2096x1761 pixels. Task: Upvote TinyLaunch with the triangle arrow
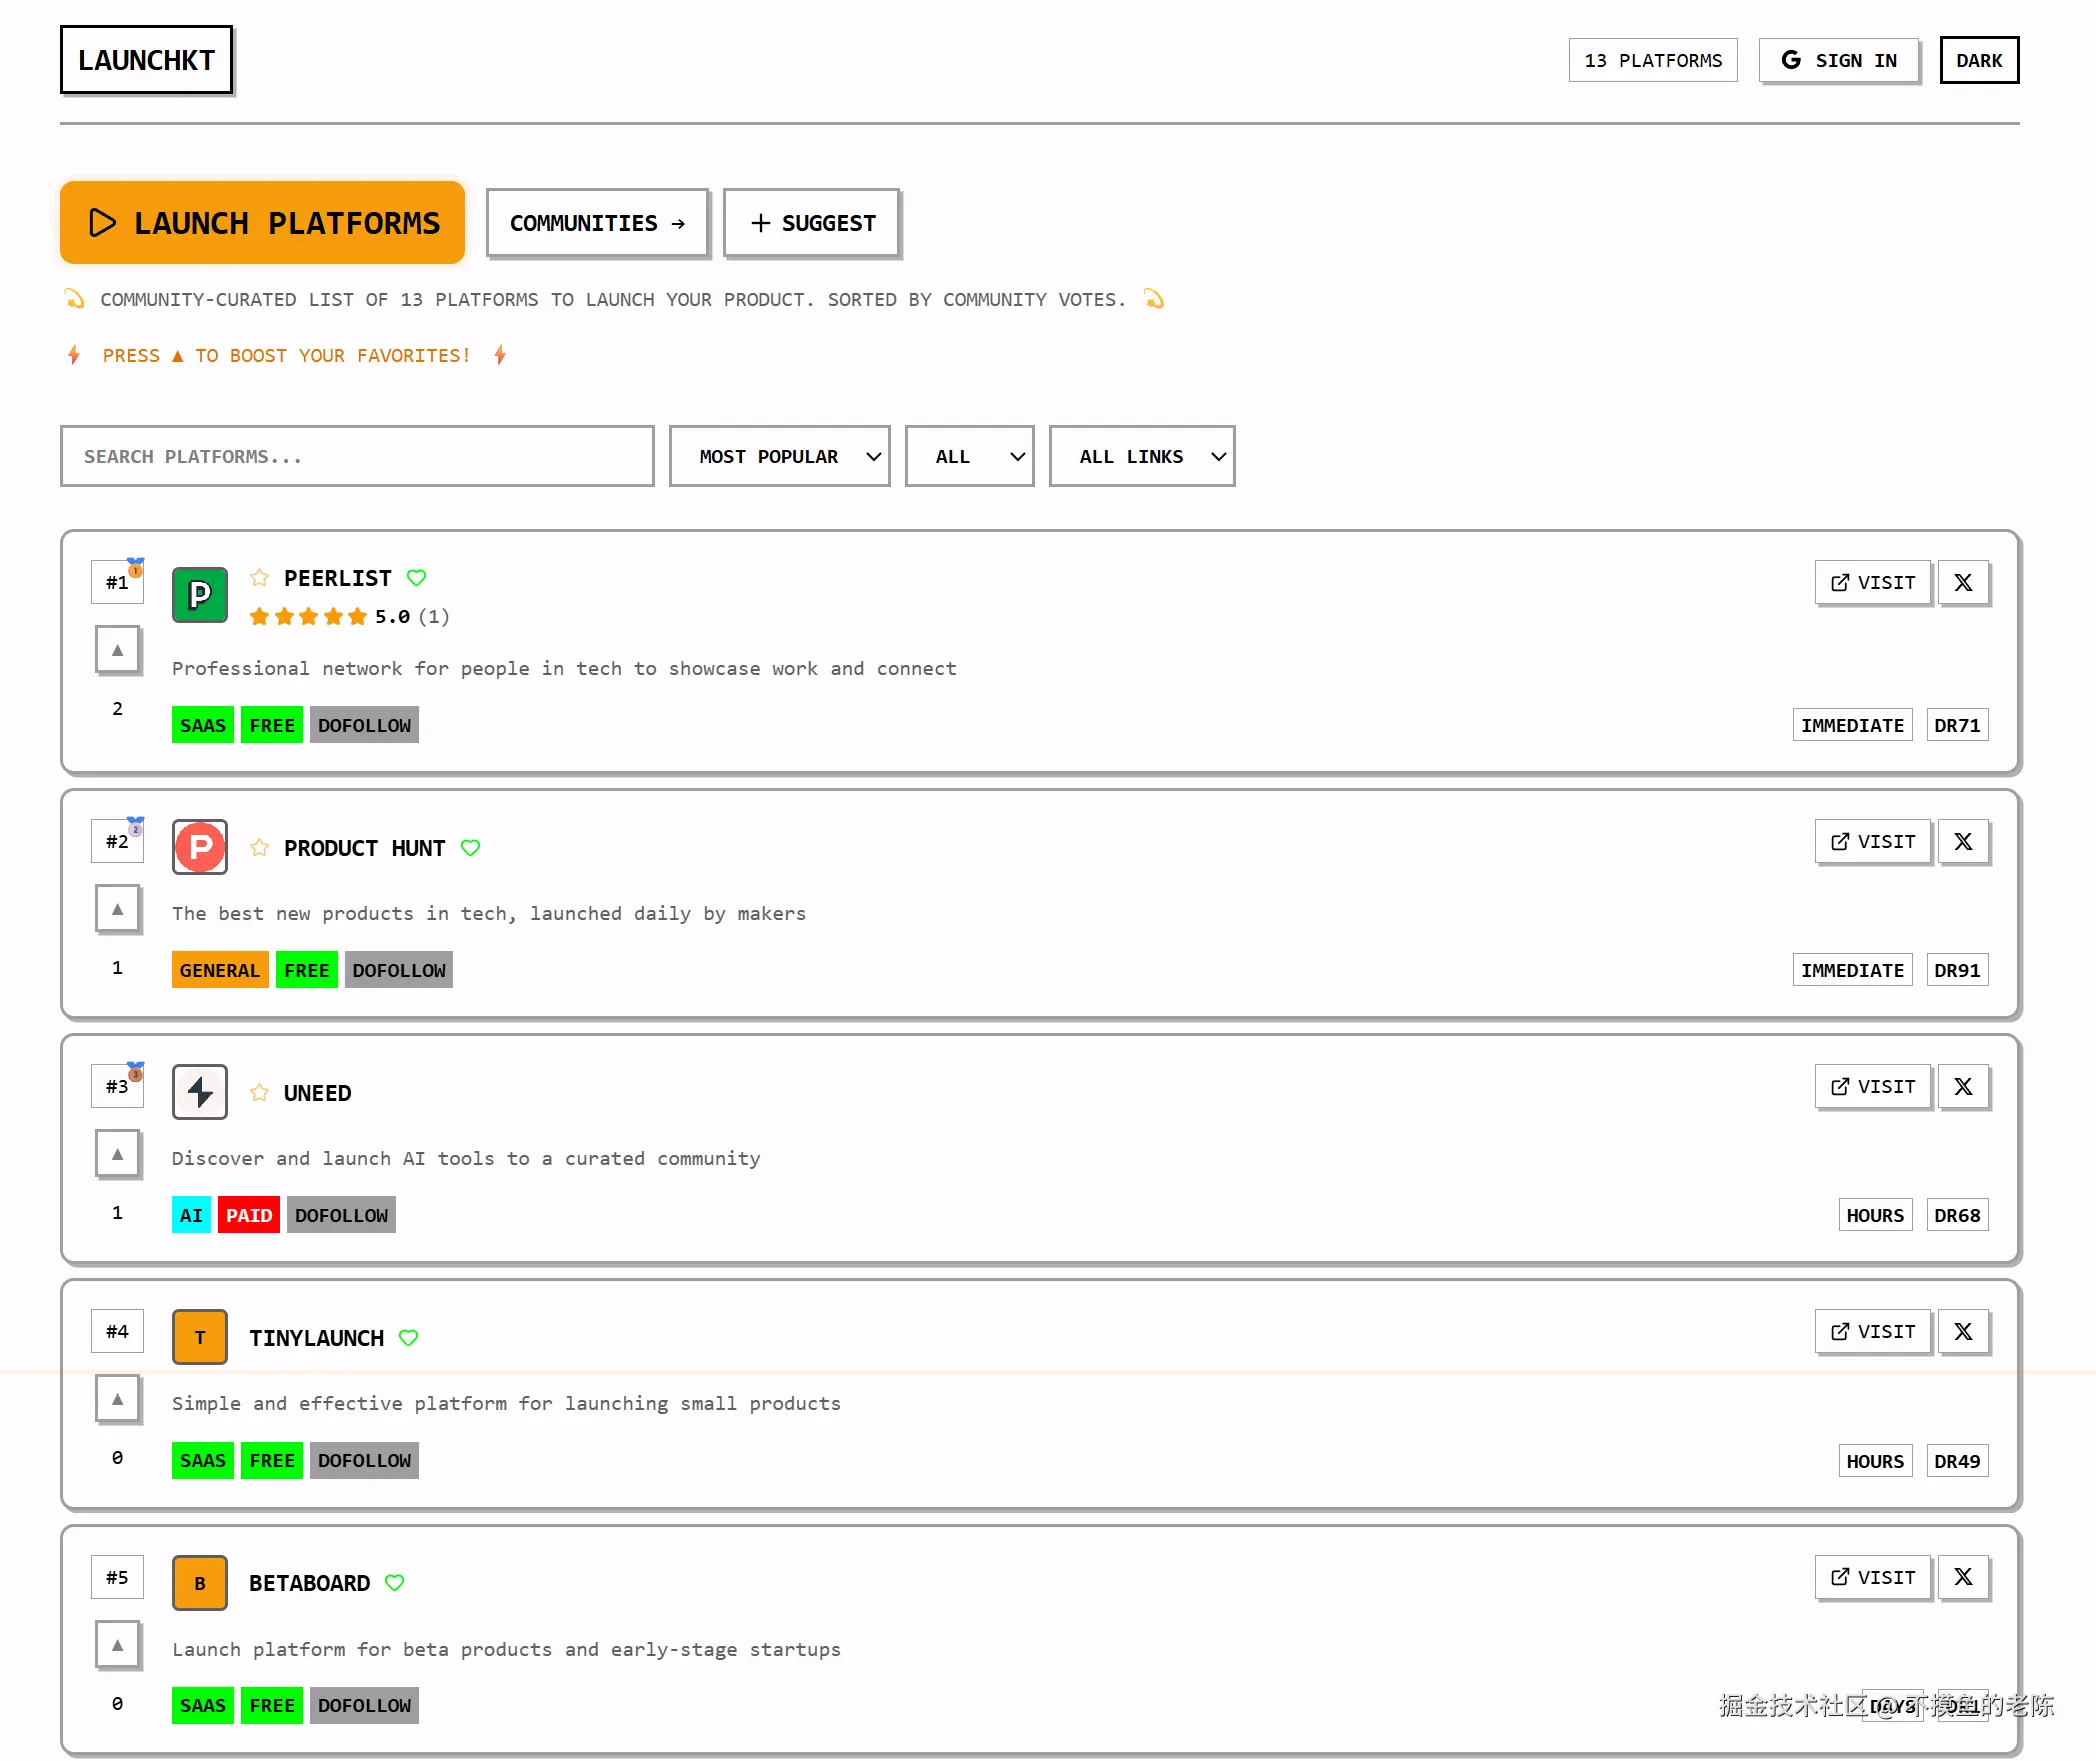pyautogui.click(x=118, y=1399)
